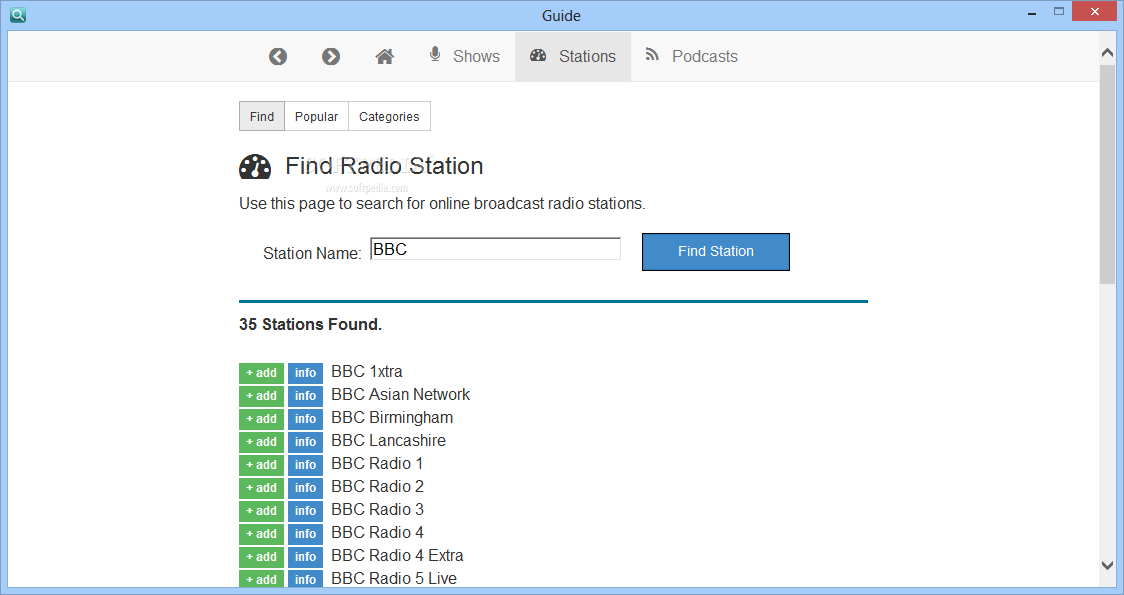Add BBC Radio 4 station
This screenshot has width=1124, height=595.
point(262,533)
